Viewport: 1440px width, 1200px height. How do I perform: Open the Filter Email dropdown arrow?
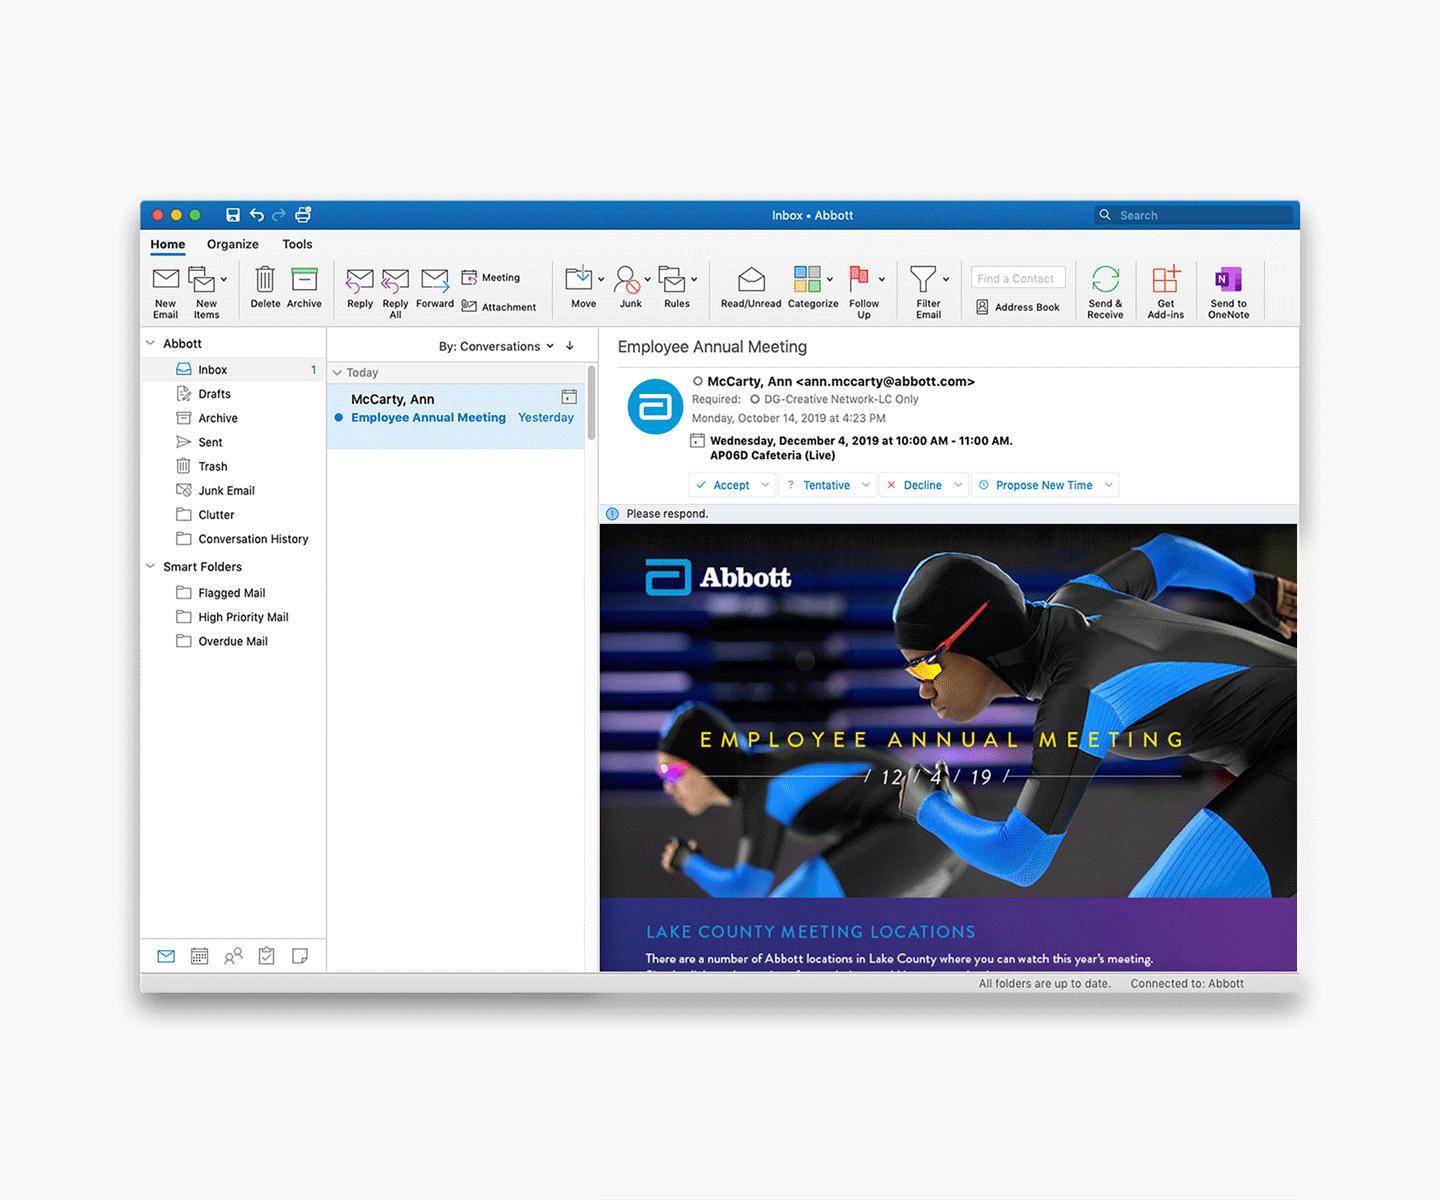pyautogui.click(x=946, y=280)
